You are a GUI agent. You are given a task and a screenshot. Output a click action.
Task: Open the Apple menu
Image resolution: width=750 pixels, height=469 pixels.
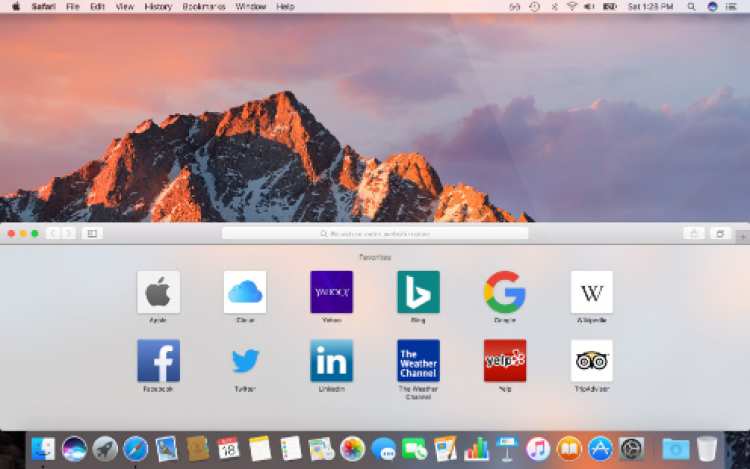[16, 7]
